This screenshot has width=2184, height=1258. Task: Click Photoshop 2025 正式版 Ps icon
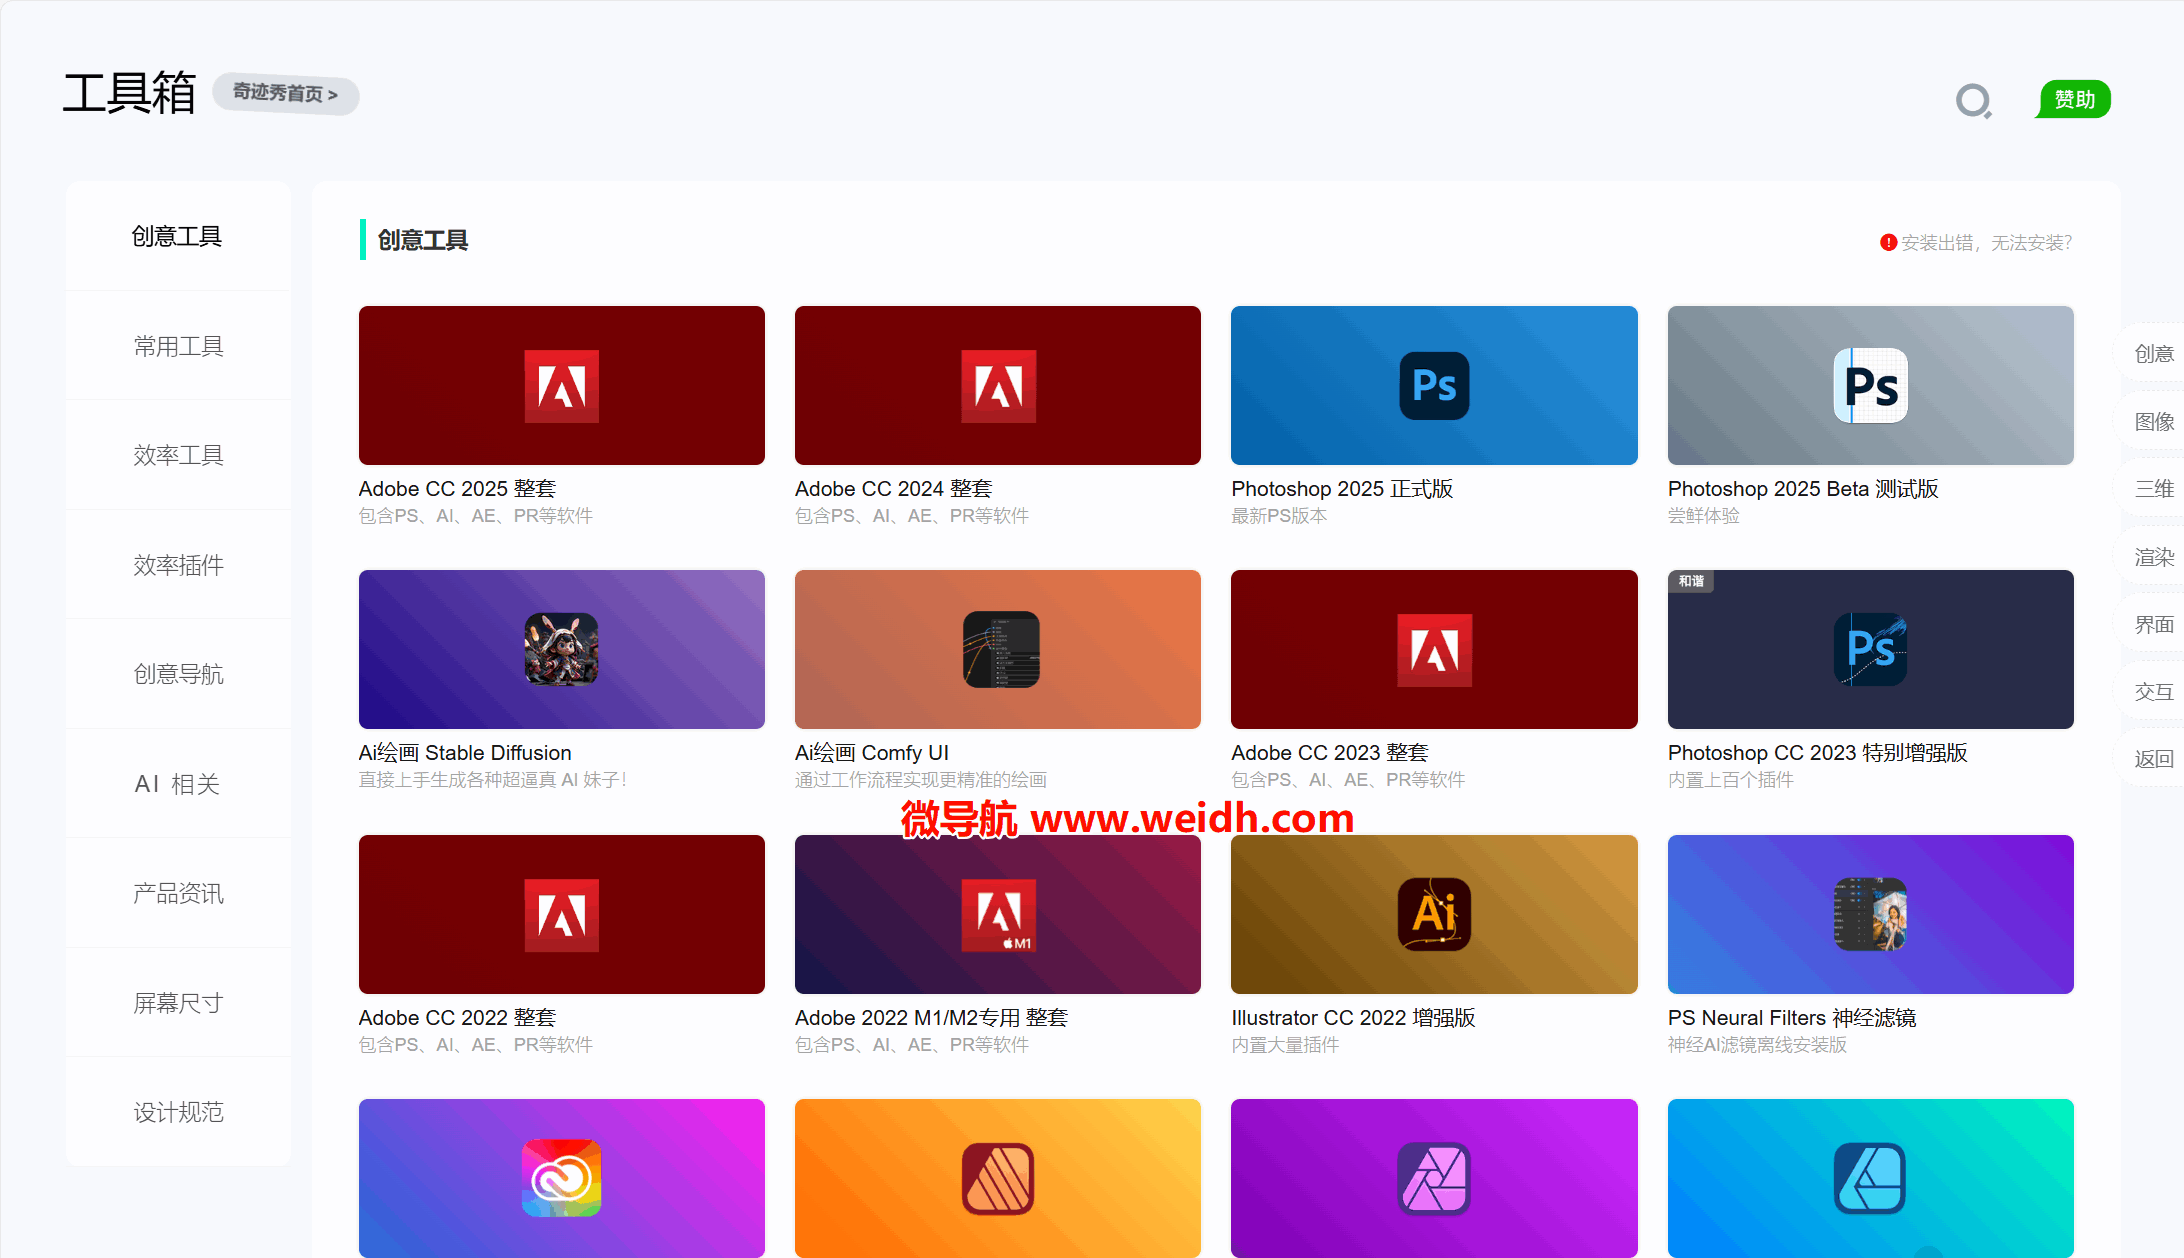[1434, 386]
